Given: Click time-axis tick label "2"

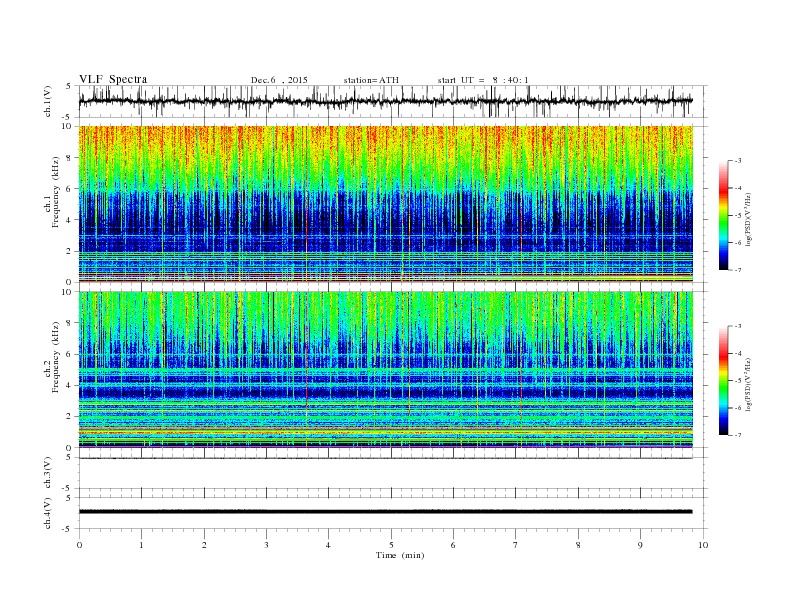Looking at the screenshot, I should 204,545.
